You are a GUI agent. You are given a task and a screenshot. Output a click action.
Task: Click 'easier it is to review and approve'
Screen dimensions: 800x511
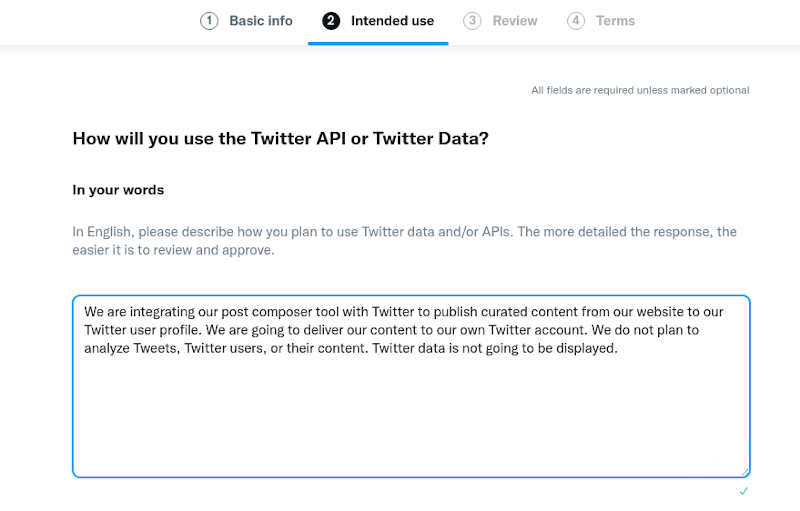pyautogui.click(x=173, y=250)
